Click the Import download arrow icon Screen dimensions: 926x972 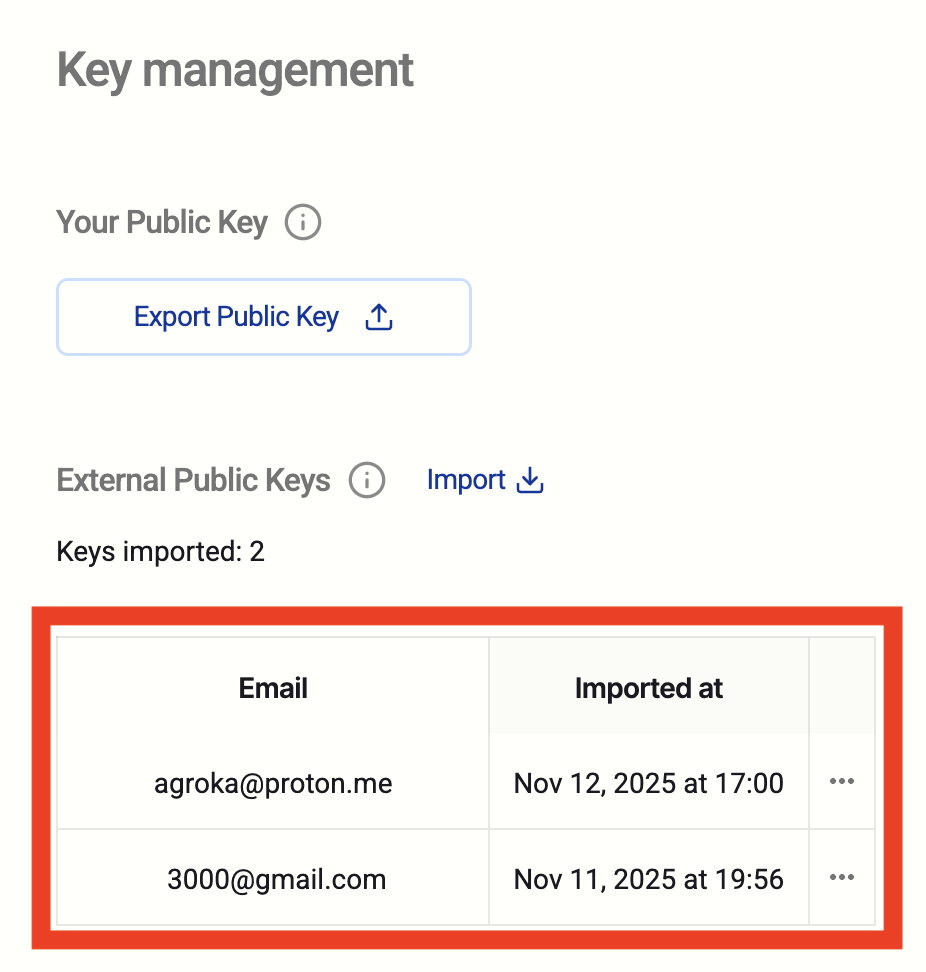pos(529,481)
